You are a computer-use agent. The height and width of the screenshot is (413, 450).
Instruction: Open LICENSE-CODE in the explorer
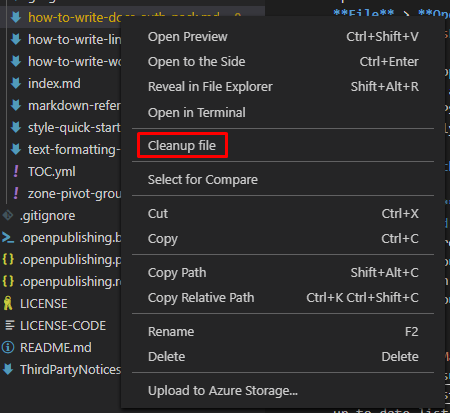coord(63,325)
